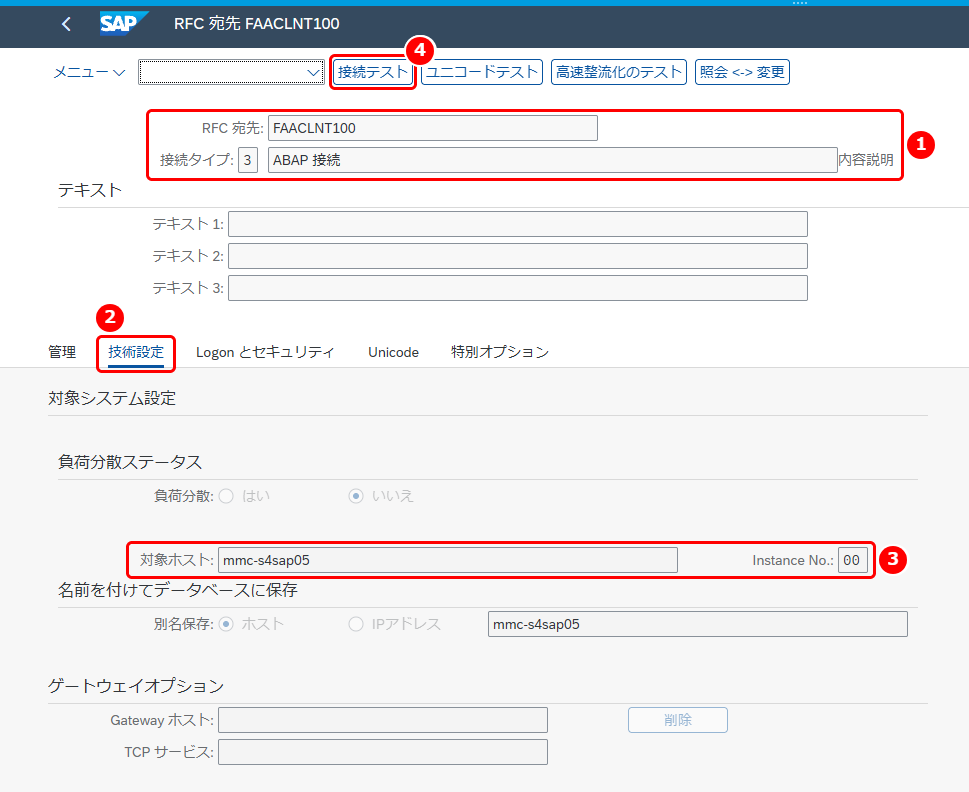Click the 削除 button in gateway options

click(678, 720)
